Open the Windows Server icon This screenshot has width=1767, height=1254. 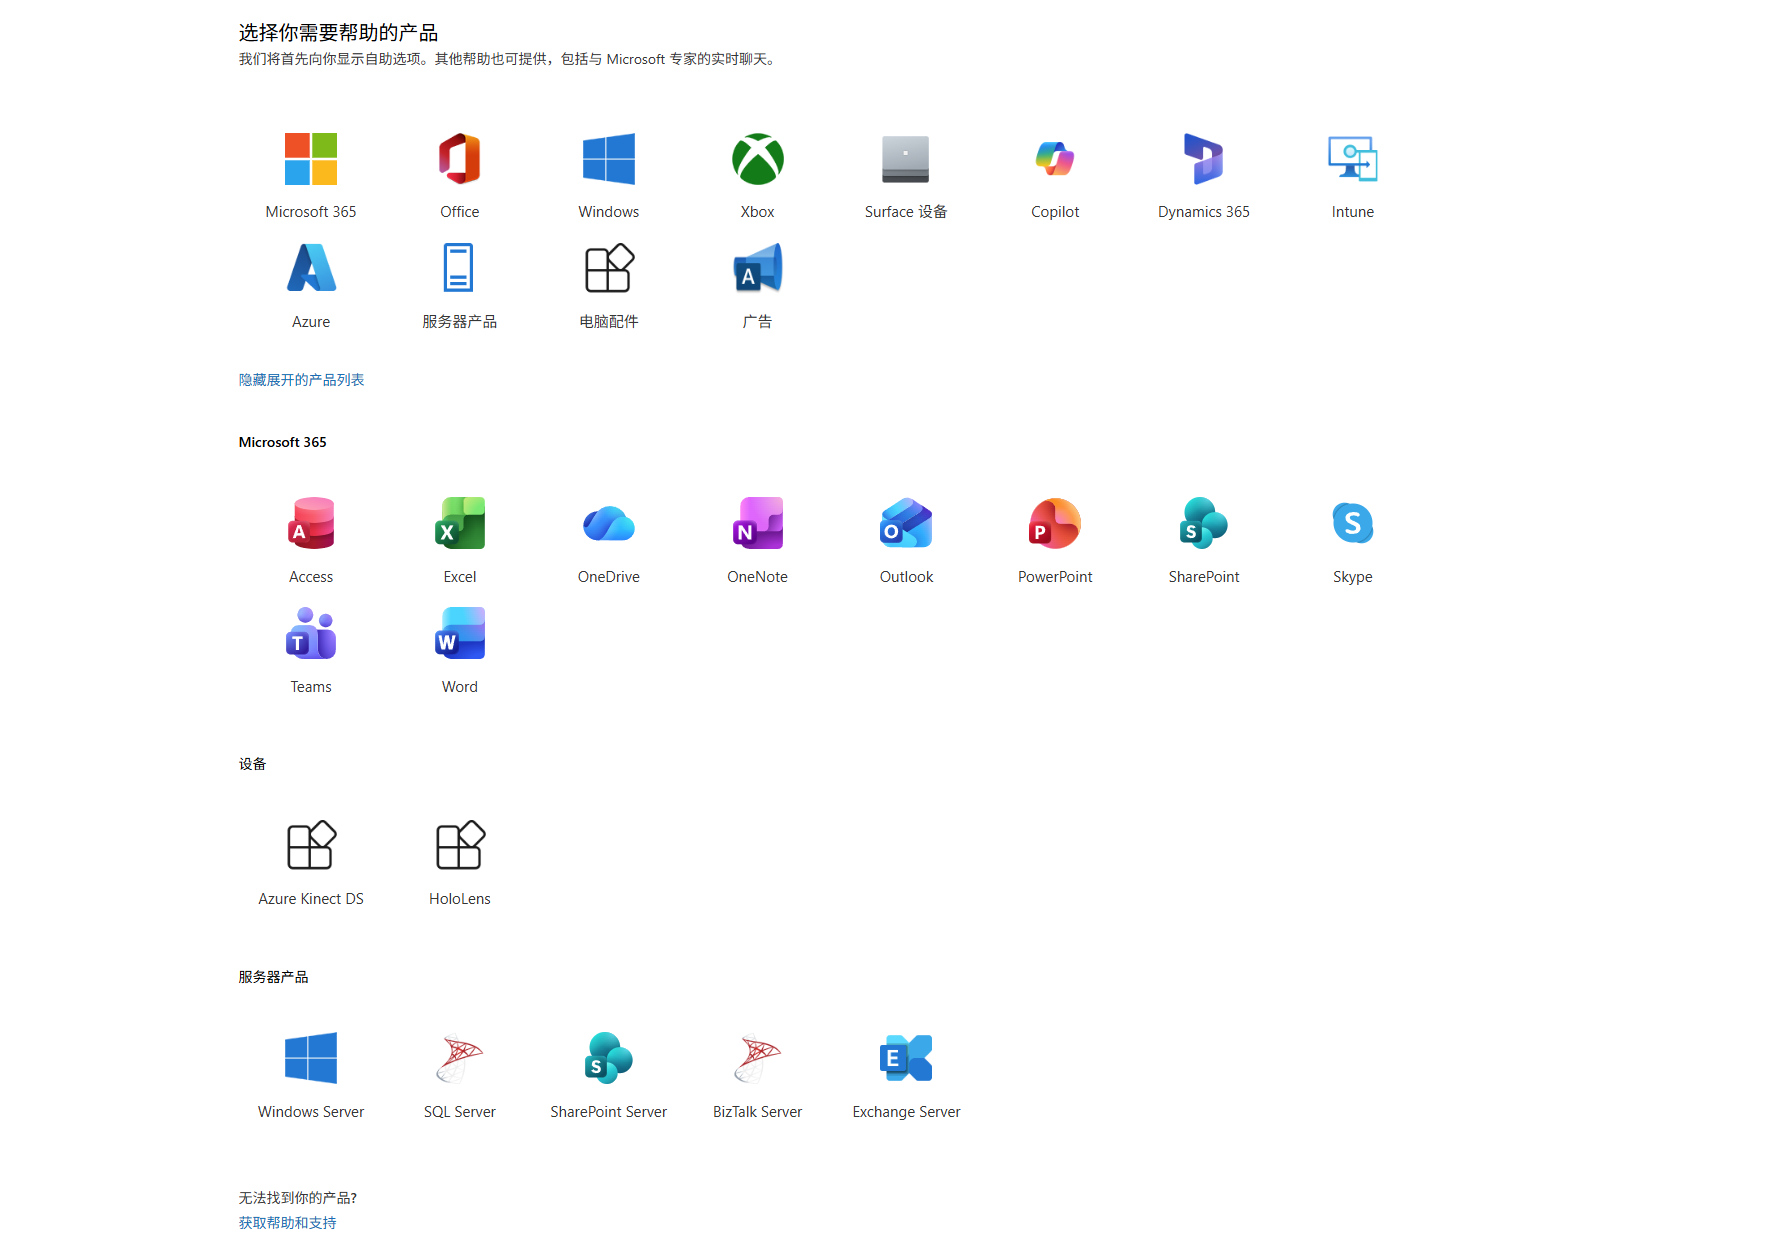pyautogui.click(x=311, y=1058)
